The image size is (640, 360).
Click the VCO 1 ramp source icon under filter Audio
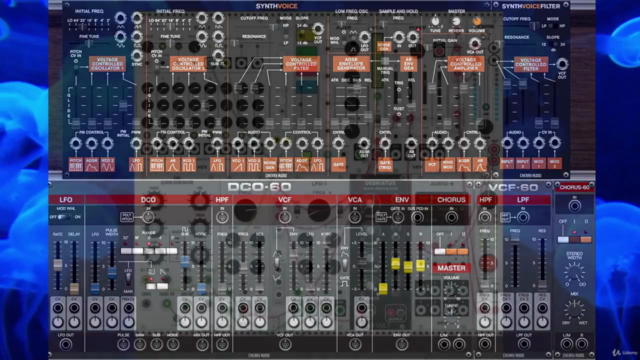pyautogui.click(x=238, y=165)
